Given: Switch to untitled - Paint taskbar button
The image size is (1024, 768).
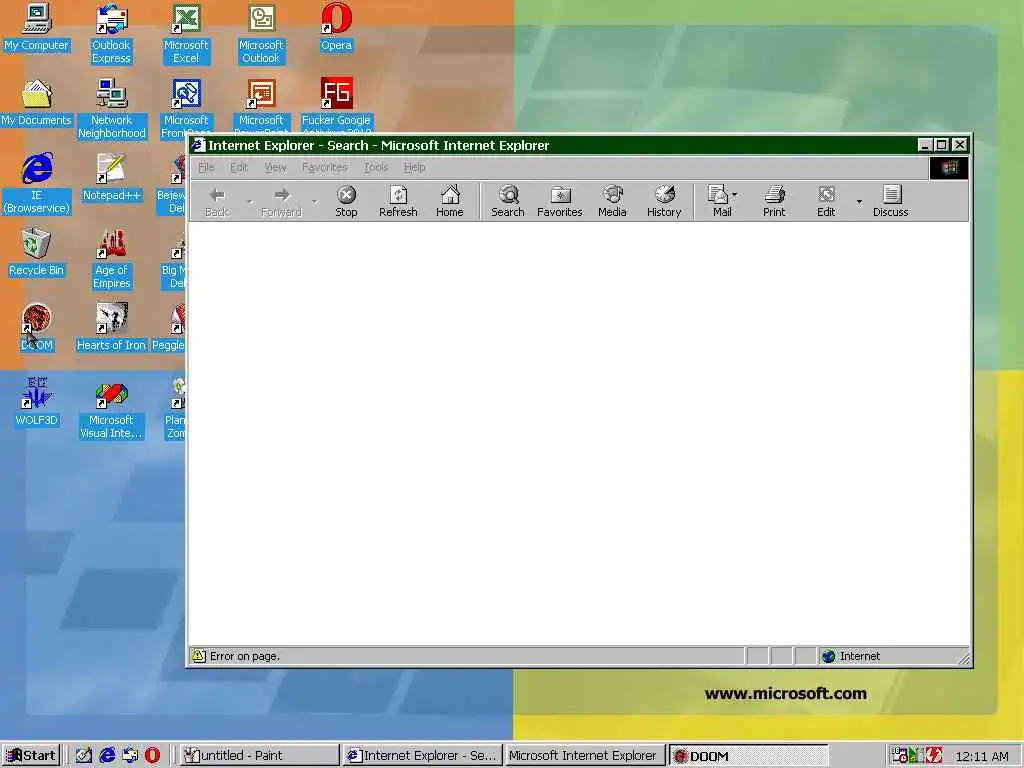Looking at the screenshot, I should 259,755.
